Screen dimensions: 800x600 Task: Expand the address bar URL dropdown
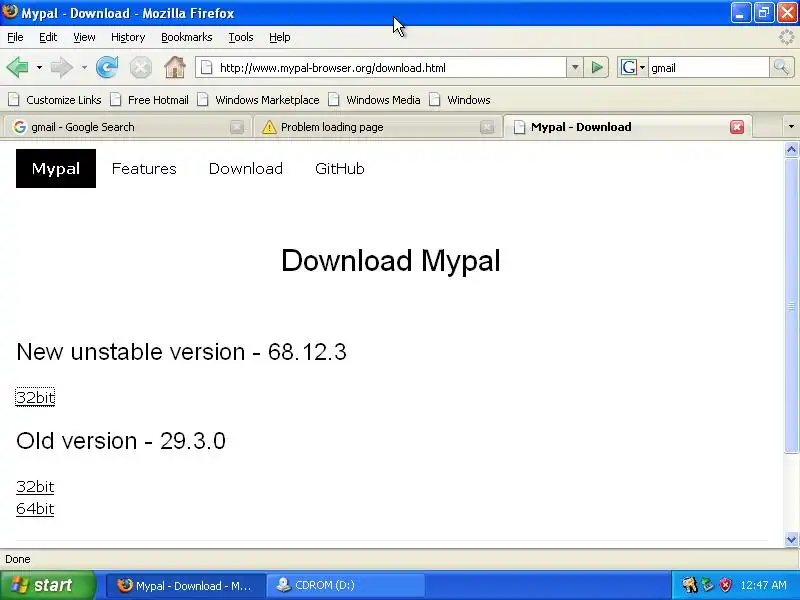(574, 67)
